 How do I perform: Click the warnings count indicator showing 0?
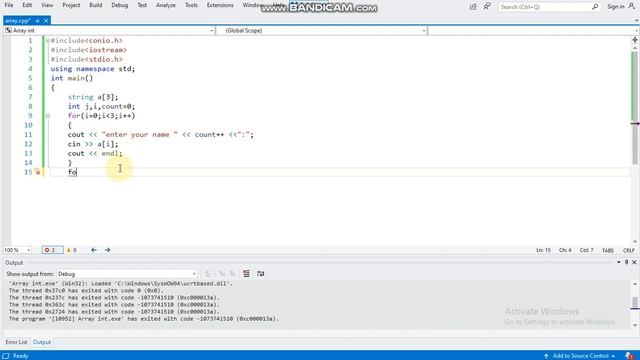71,250
